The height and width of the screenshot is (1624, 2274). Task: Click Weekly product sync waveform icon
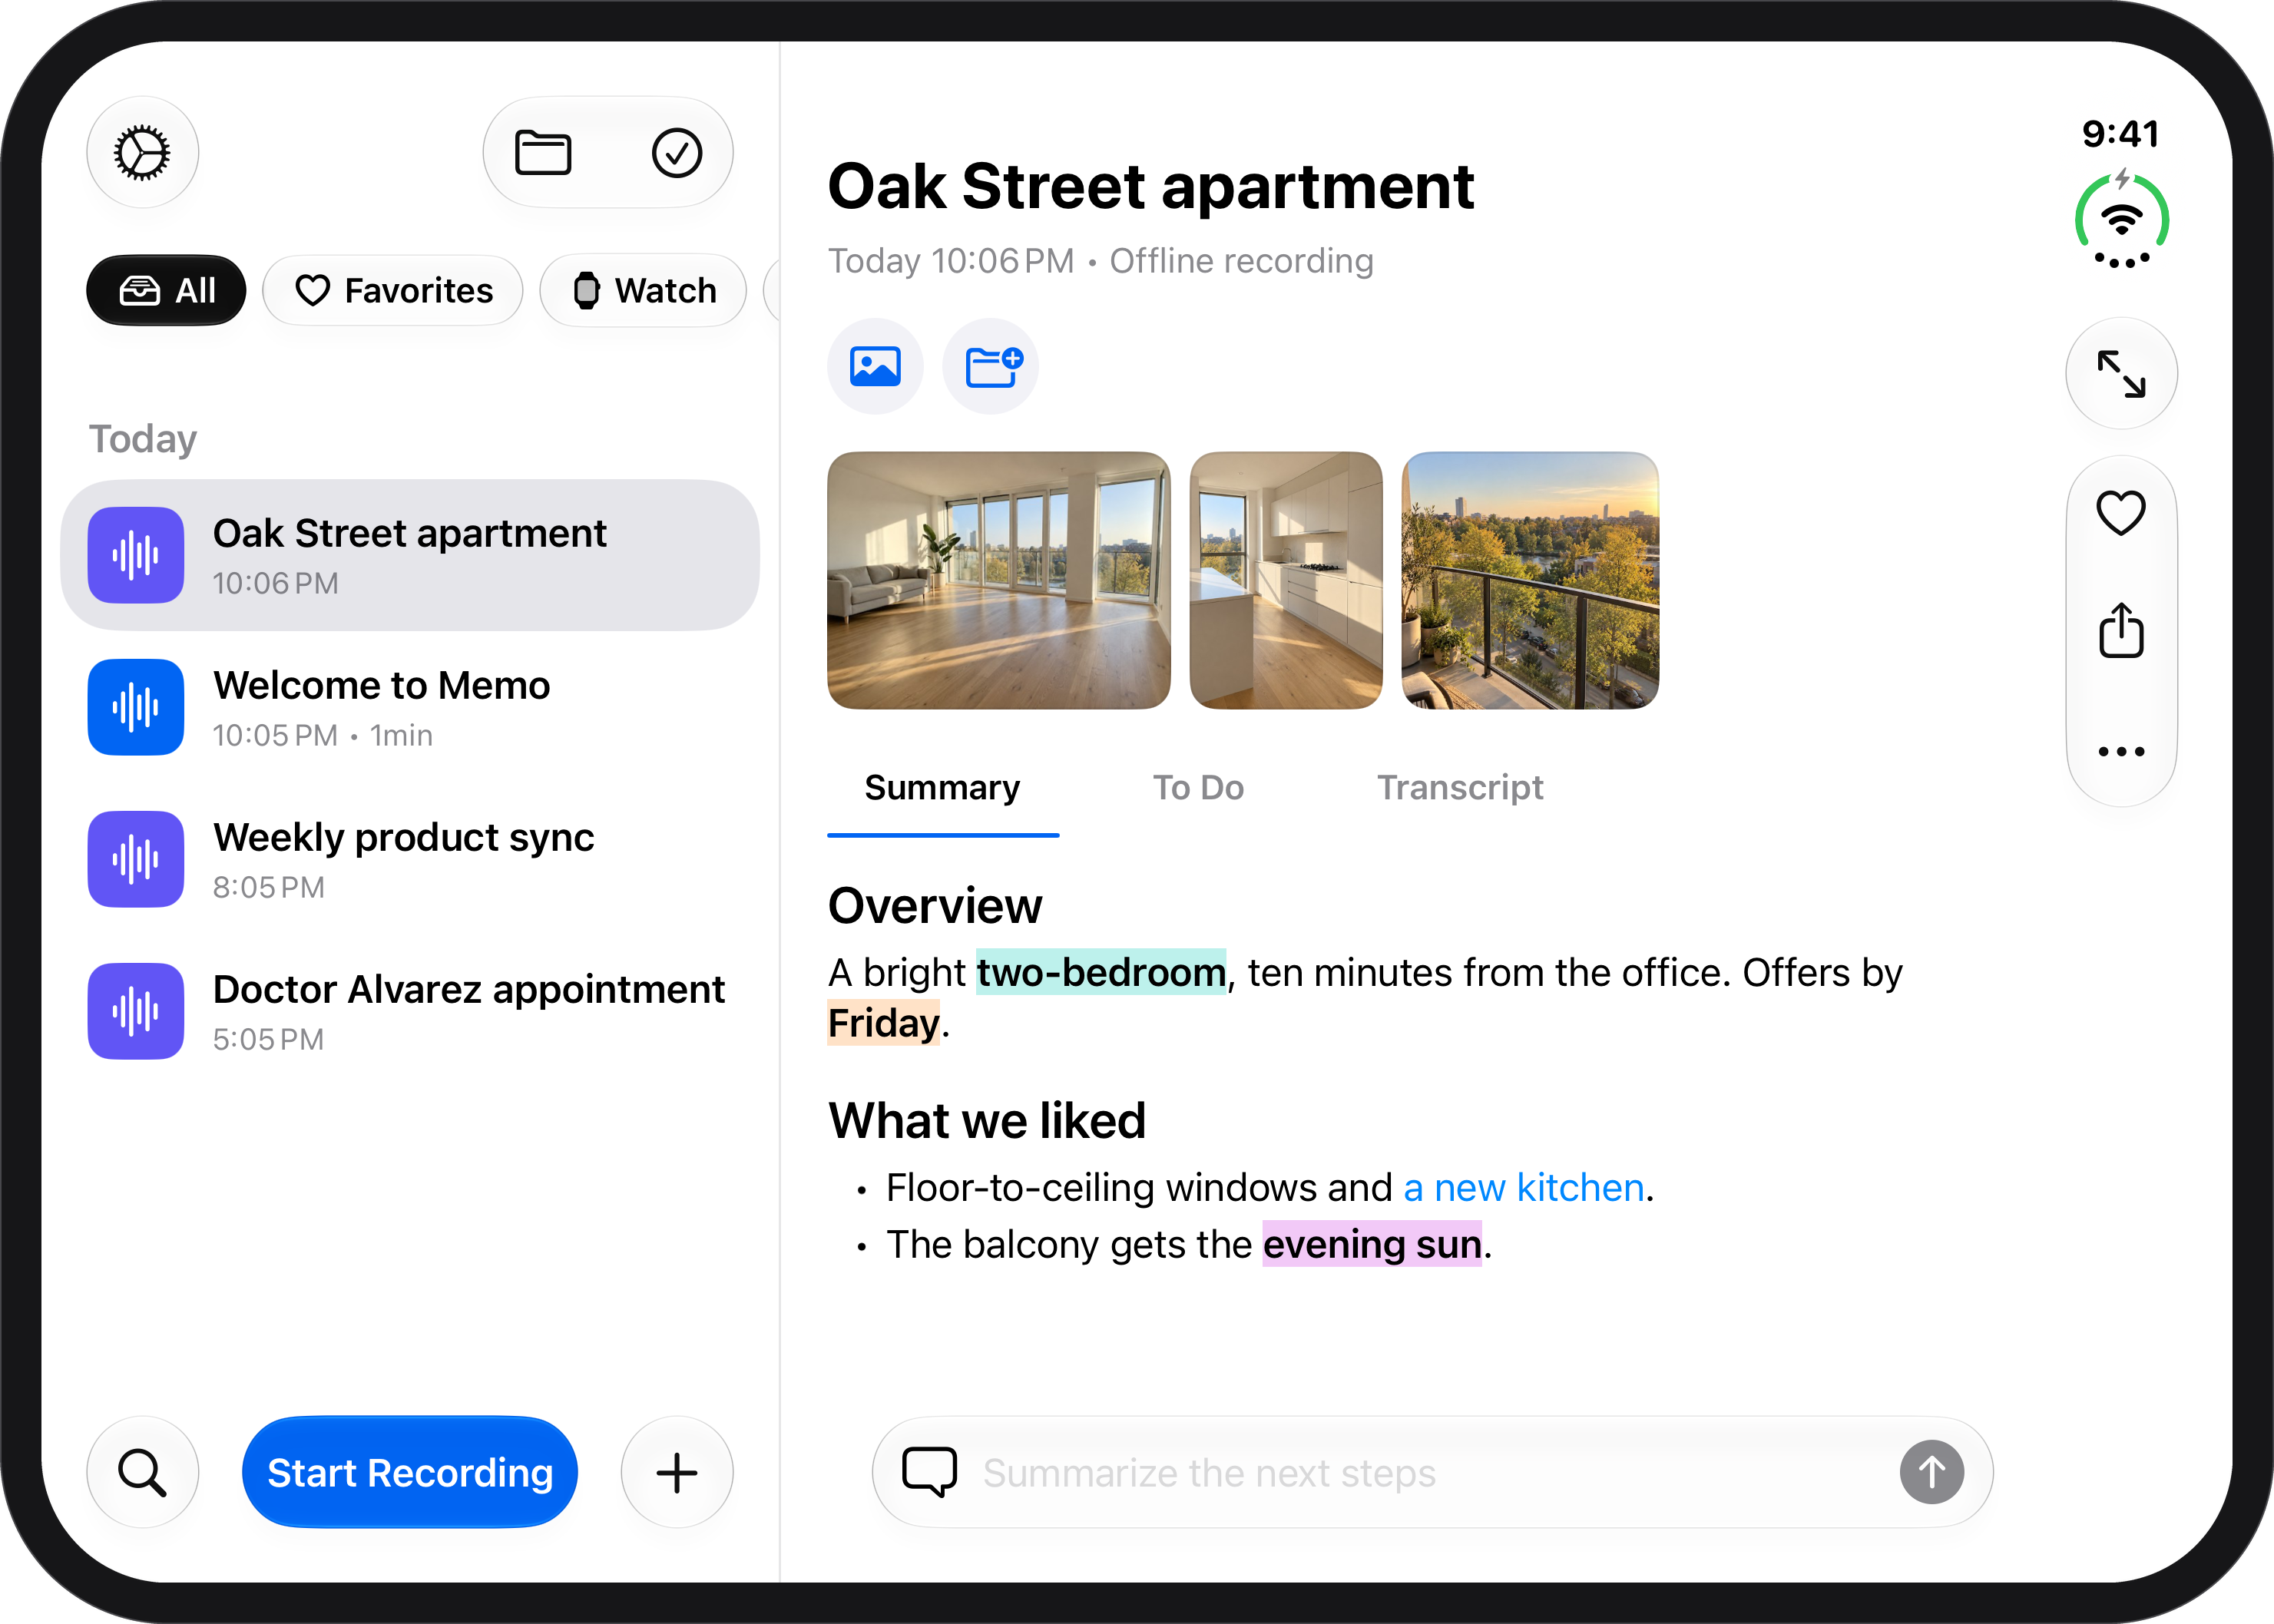point(136,859)
